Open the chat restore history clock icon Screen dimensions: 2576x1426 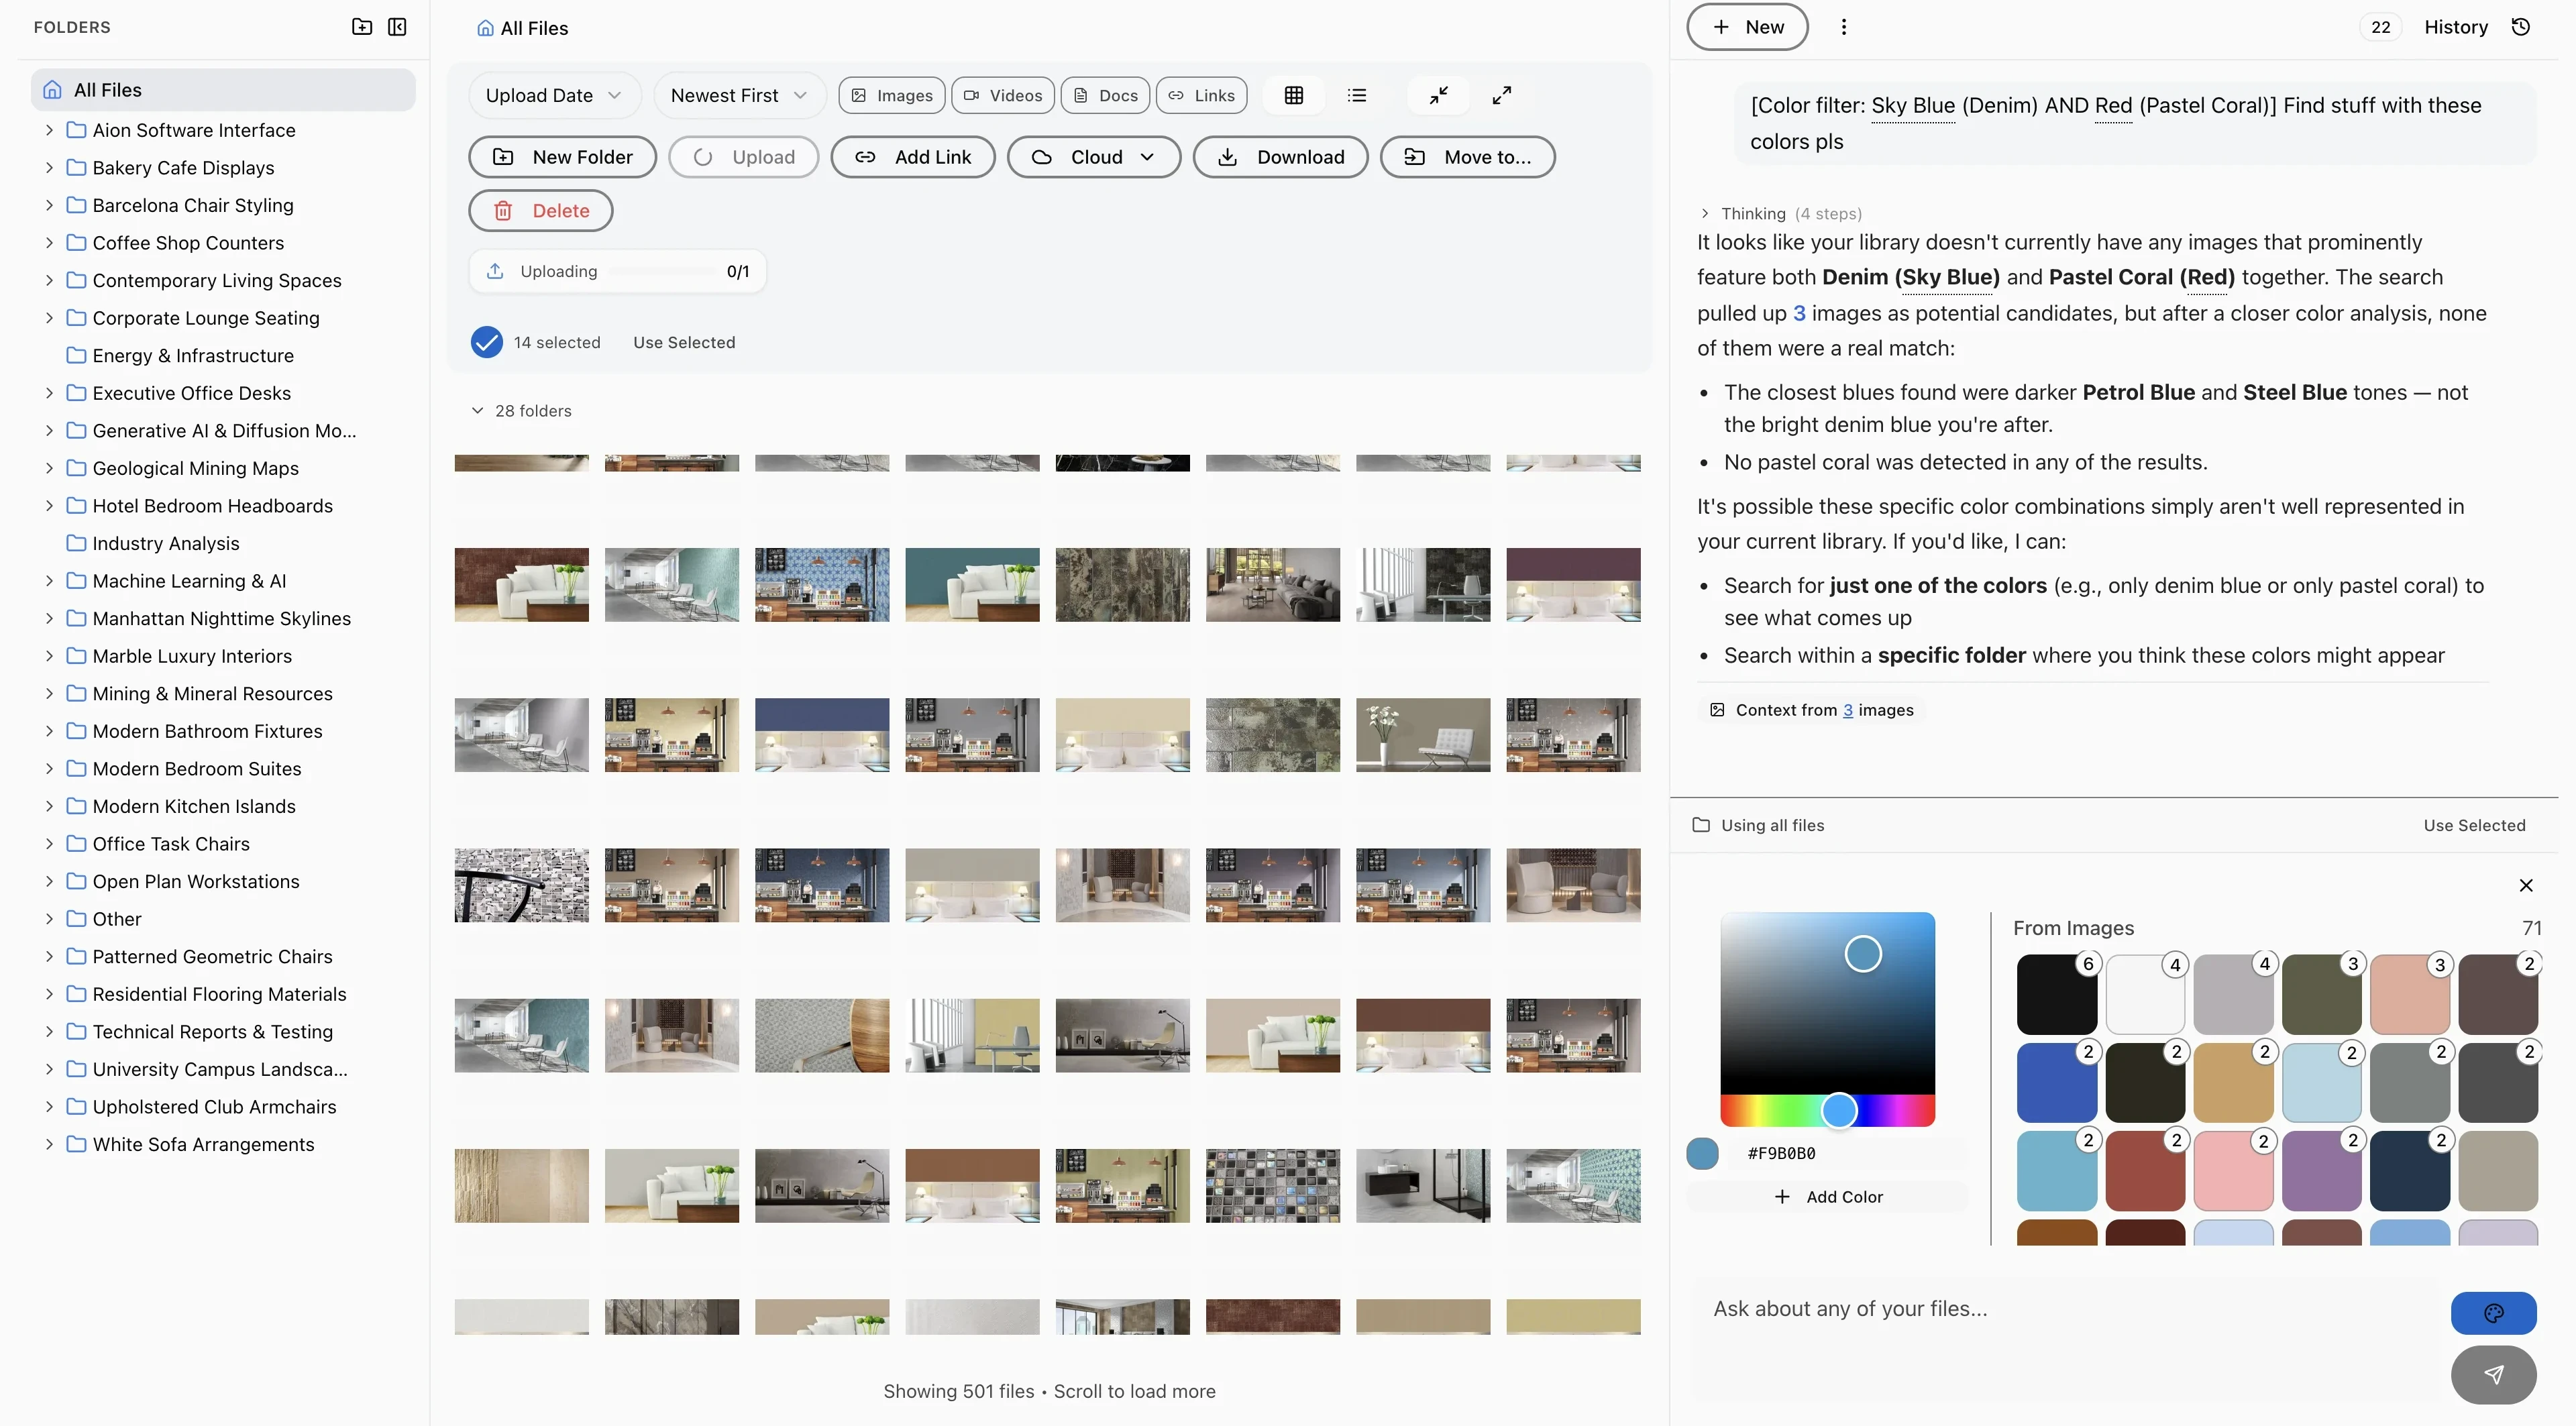pos(2521,27)
